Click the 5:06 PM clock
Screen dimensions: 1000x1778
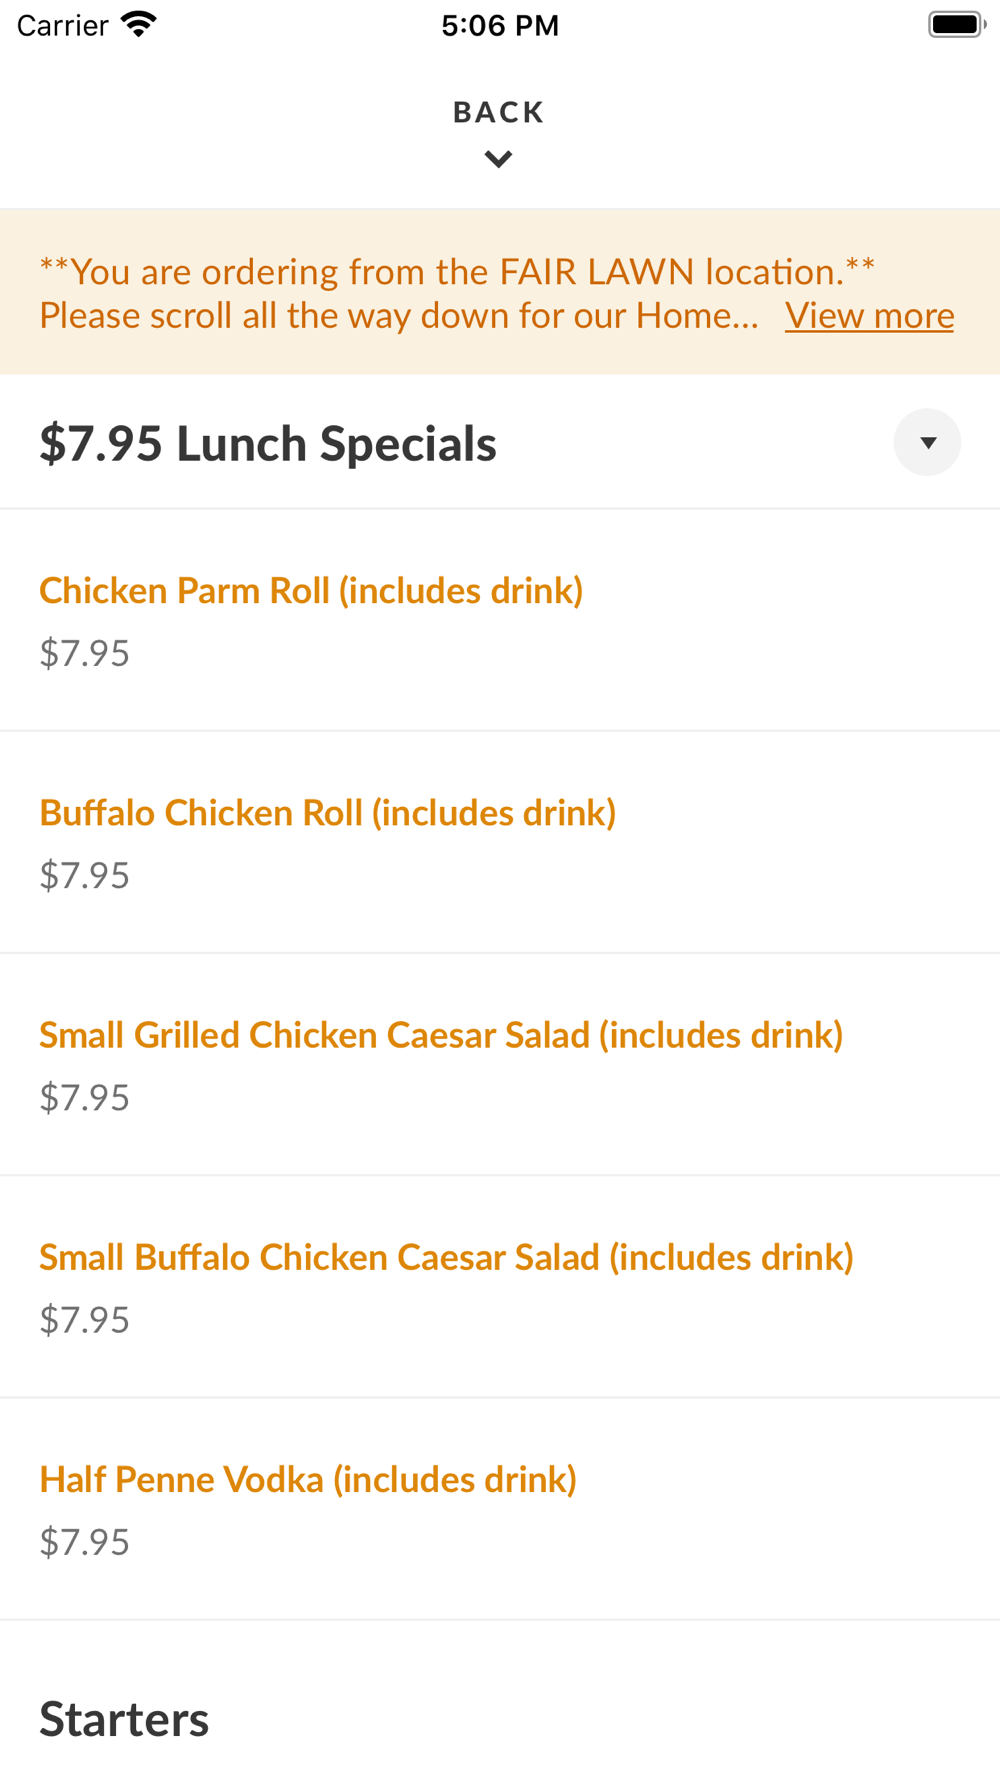tap(500, 25)
